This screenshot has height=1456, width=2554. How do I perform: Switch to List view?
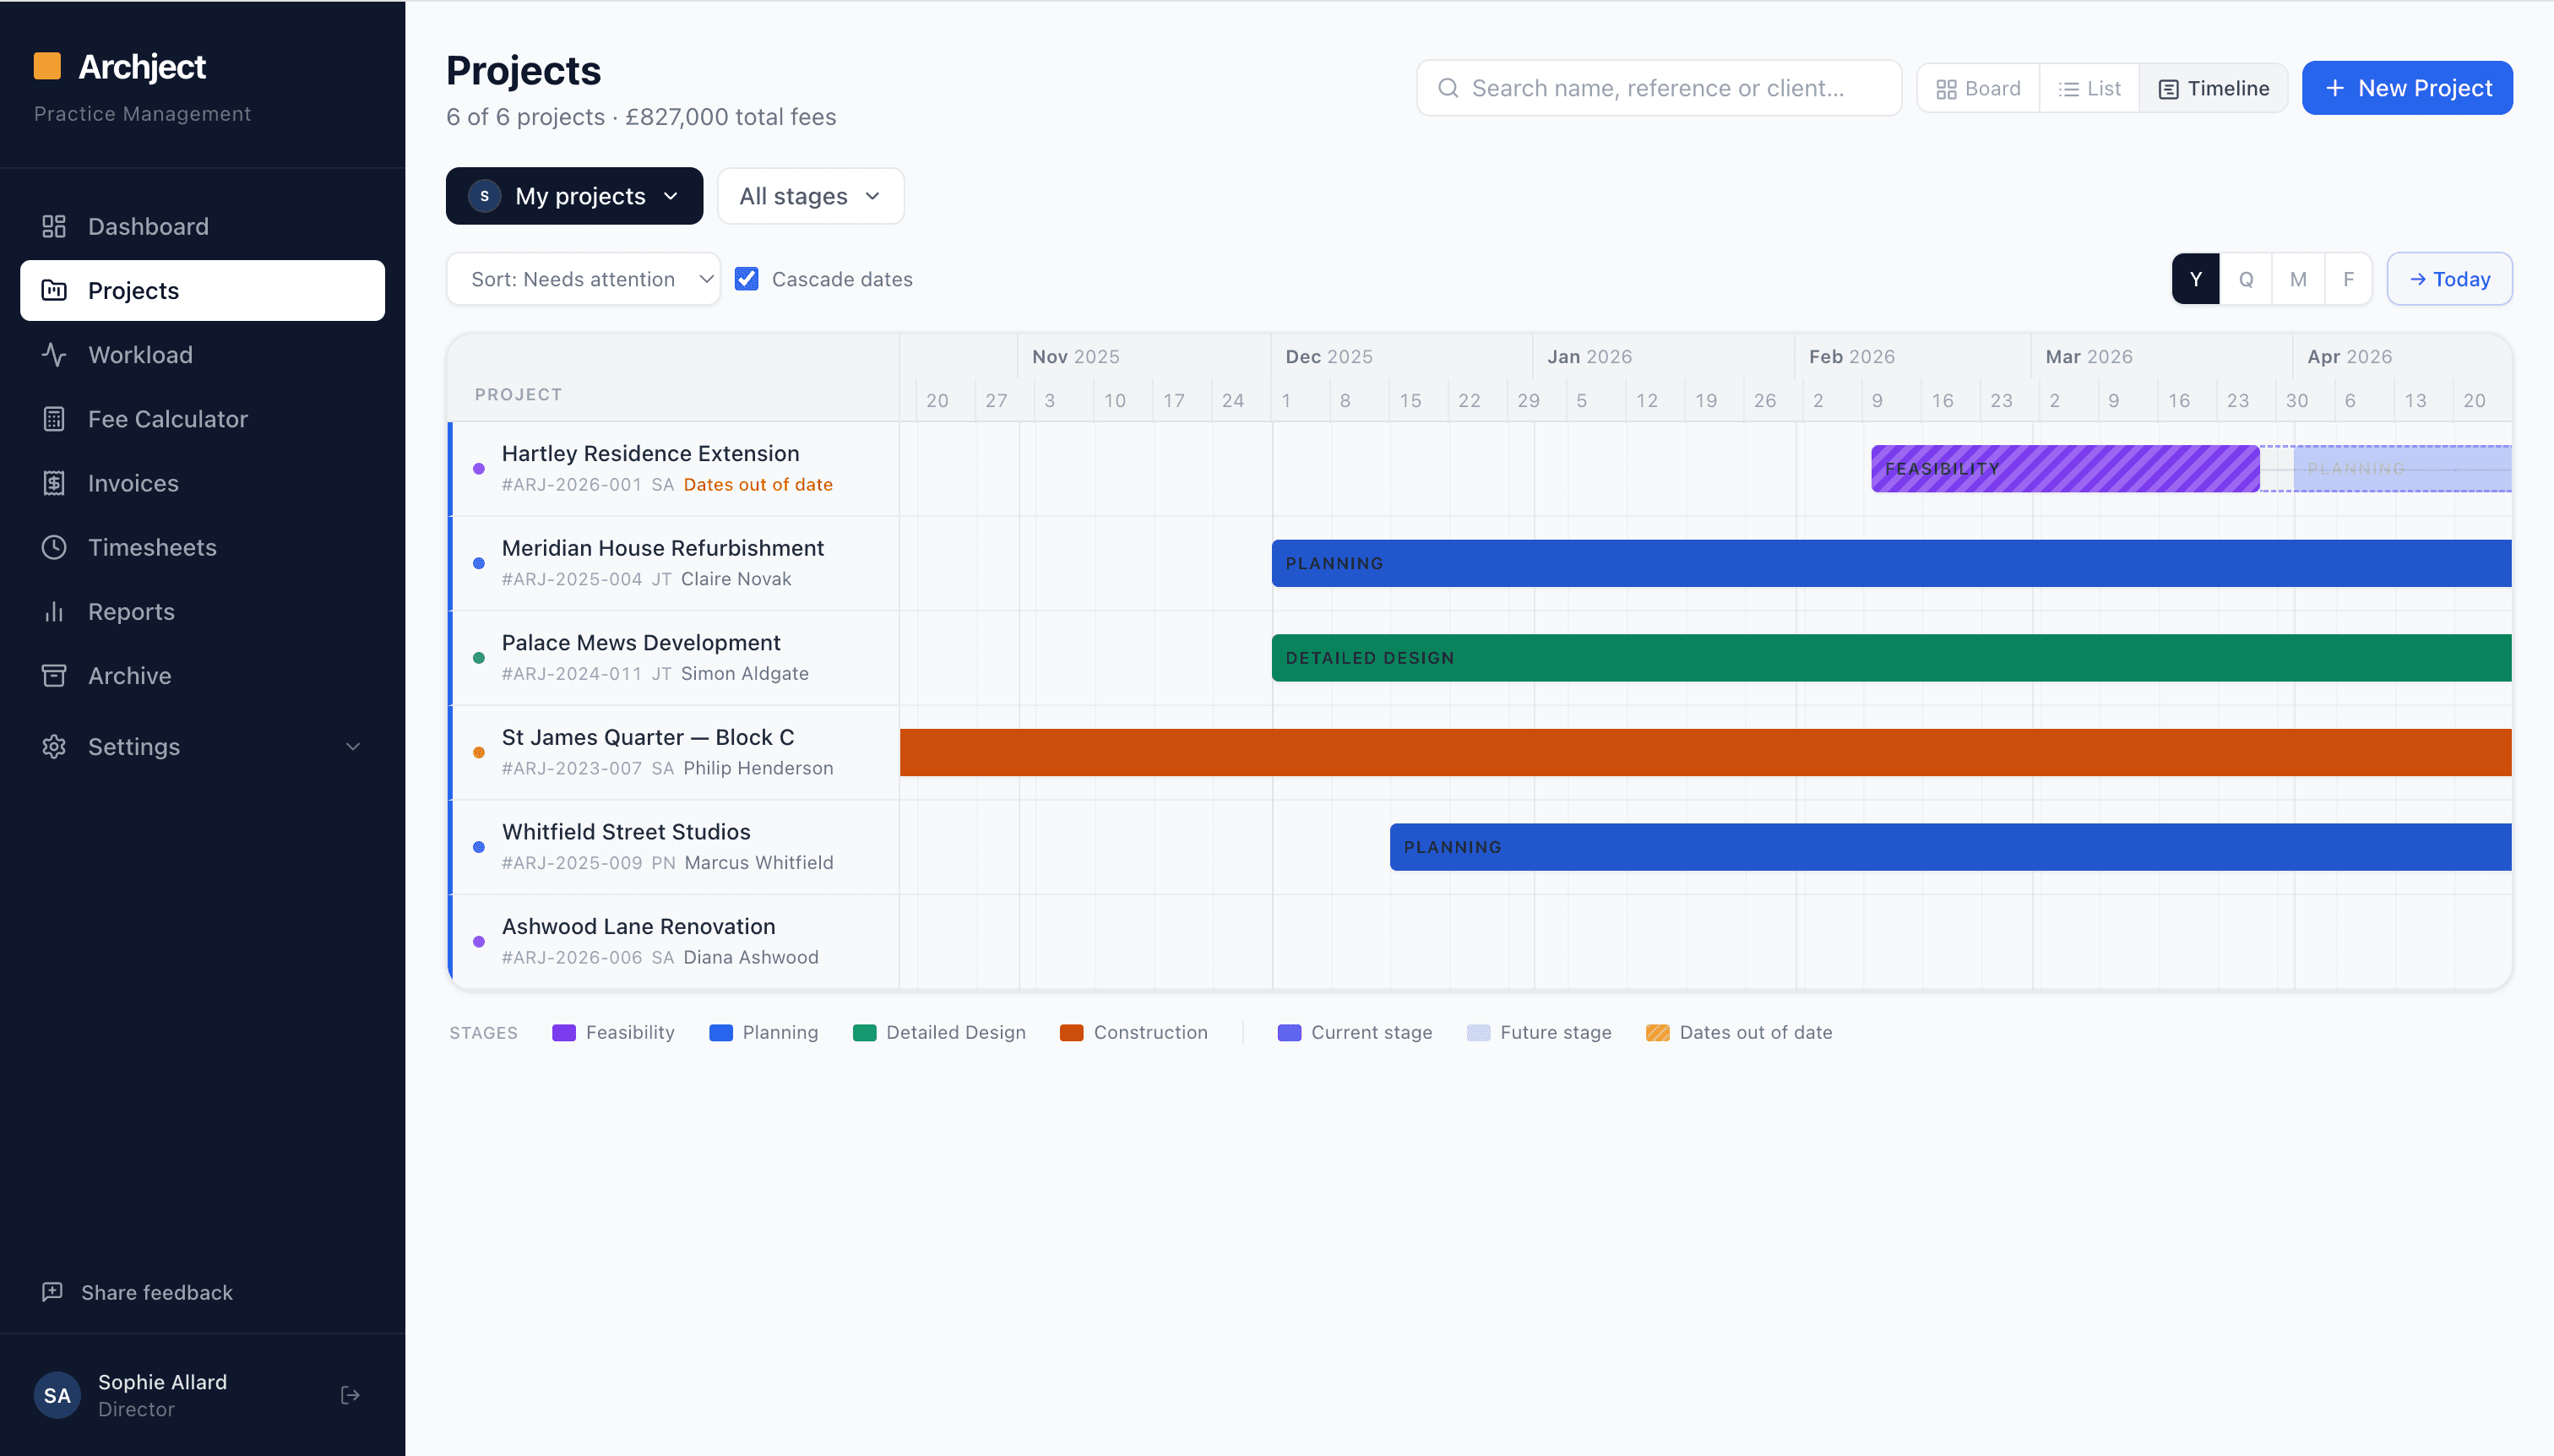pos(2089,88)
